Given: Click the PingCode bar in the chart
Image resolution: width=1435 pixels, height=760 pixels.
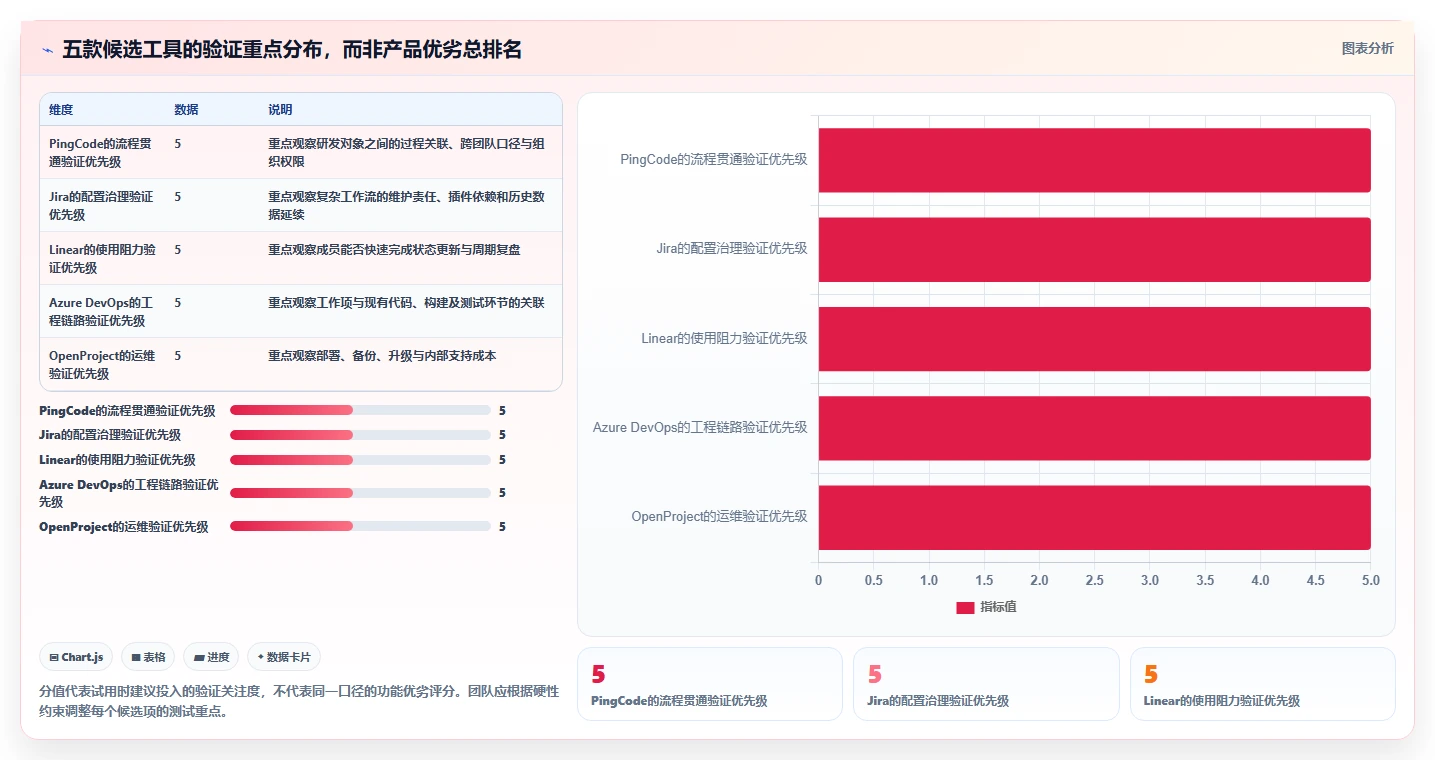Looking at the screenshot, I should click(x=1094, y=160).
